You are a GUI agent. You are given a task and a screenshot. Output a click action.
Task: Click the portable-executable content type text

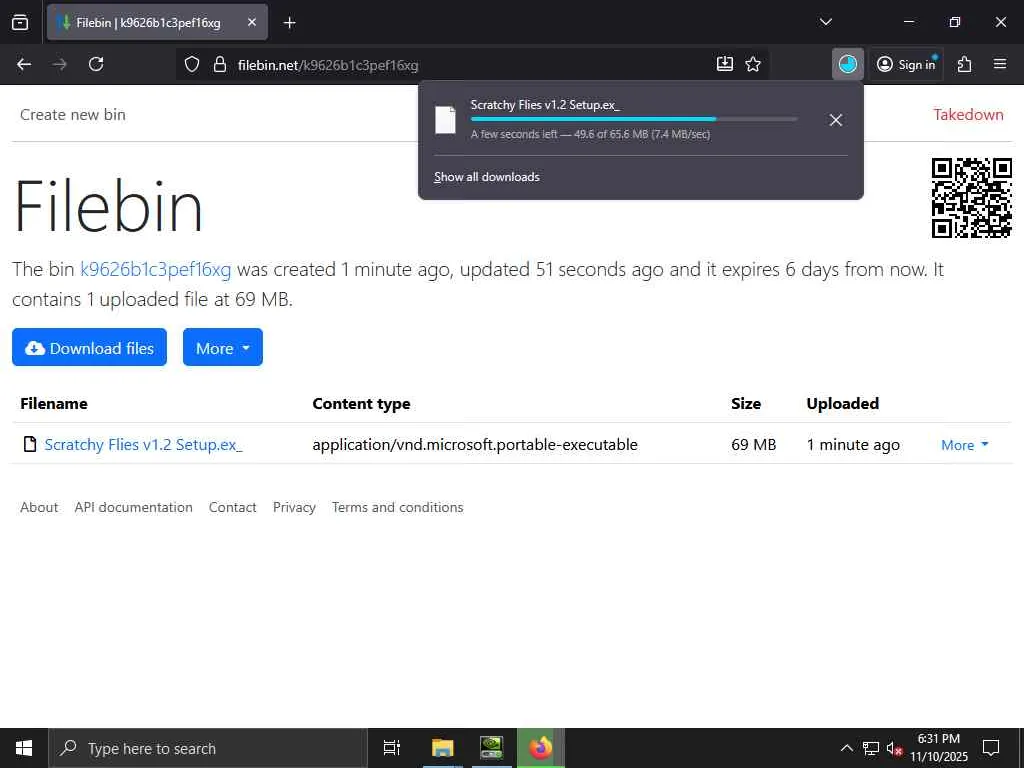pos(475,445)
